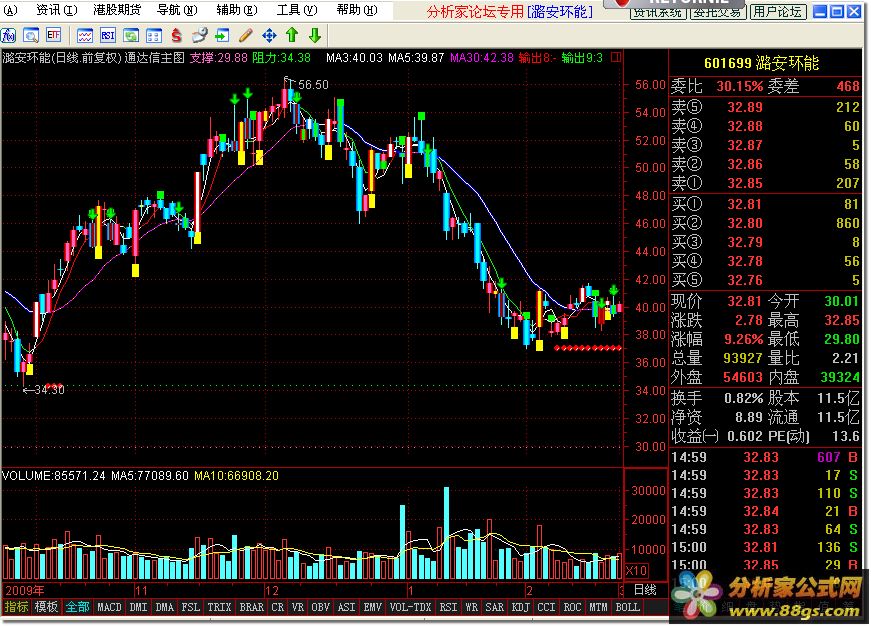Click the 涨幅 9.26% value
Viewport: 871px width, 626px height.
tap(743, 339)
